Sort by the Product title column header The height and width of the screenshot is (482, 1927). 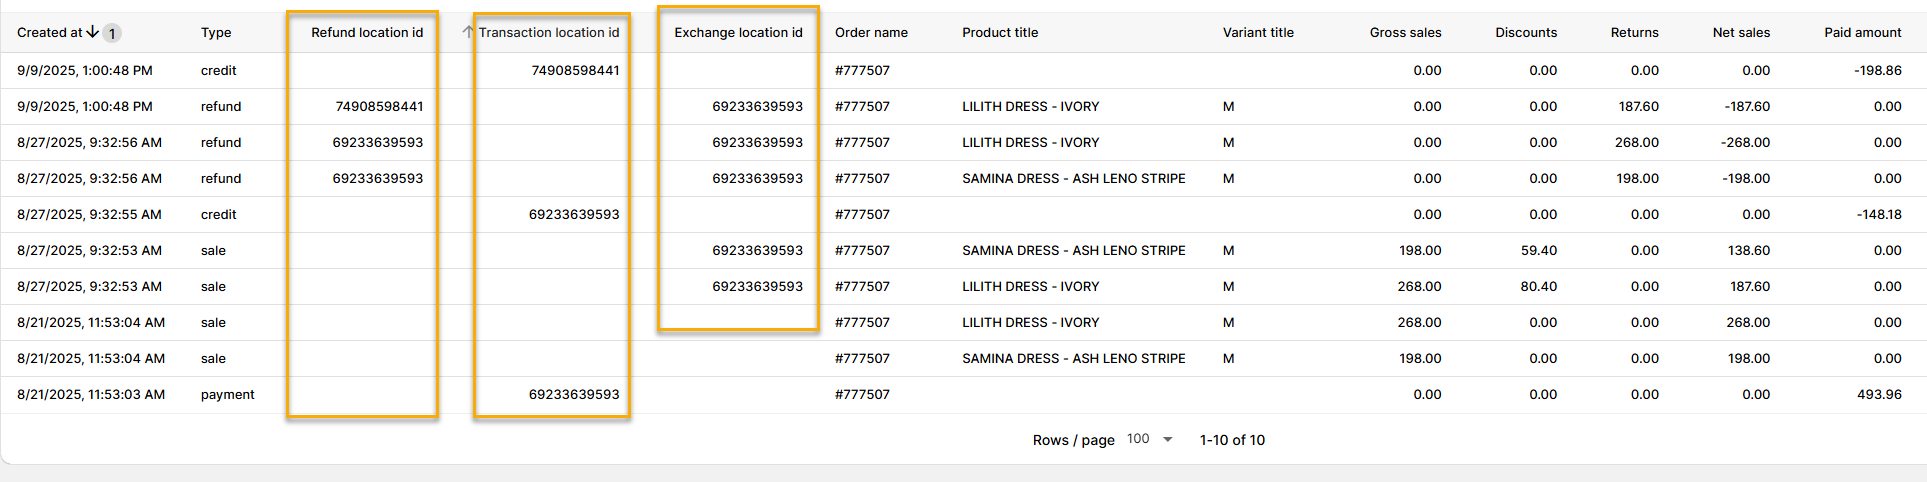[x=1000, y=32]
